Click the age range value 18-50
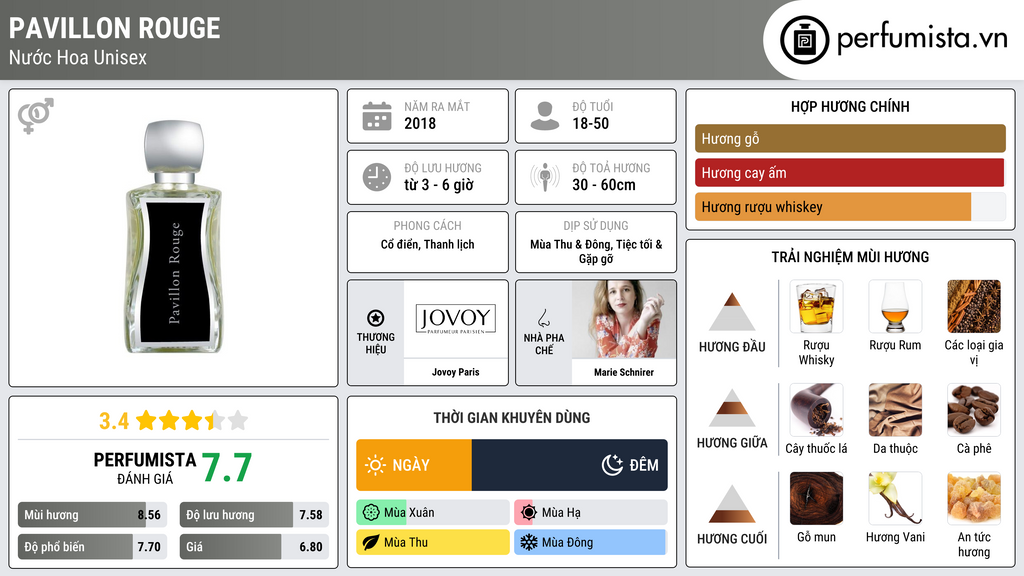1024x576 pixels. (x=590, y=123)
